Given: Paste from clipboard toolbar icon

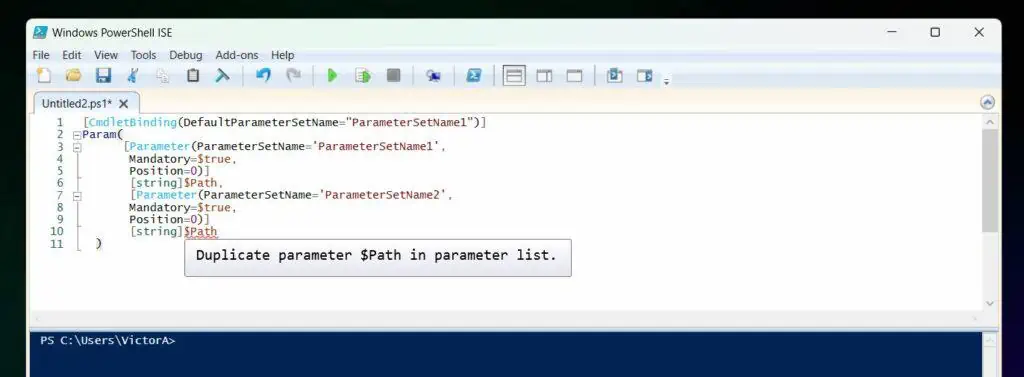Looking at the screenshot, I should click(193, 76).
